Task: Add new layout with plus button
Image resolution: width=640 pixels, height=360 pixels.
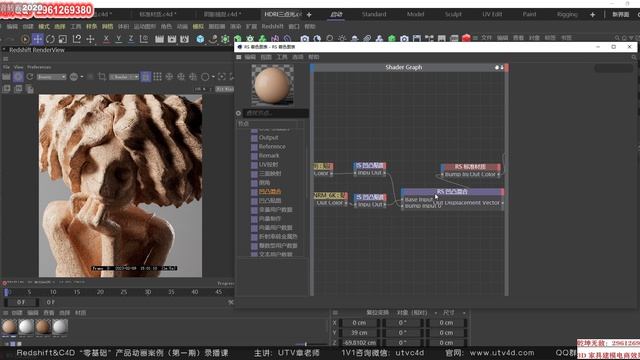Action: point(592,15)
